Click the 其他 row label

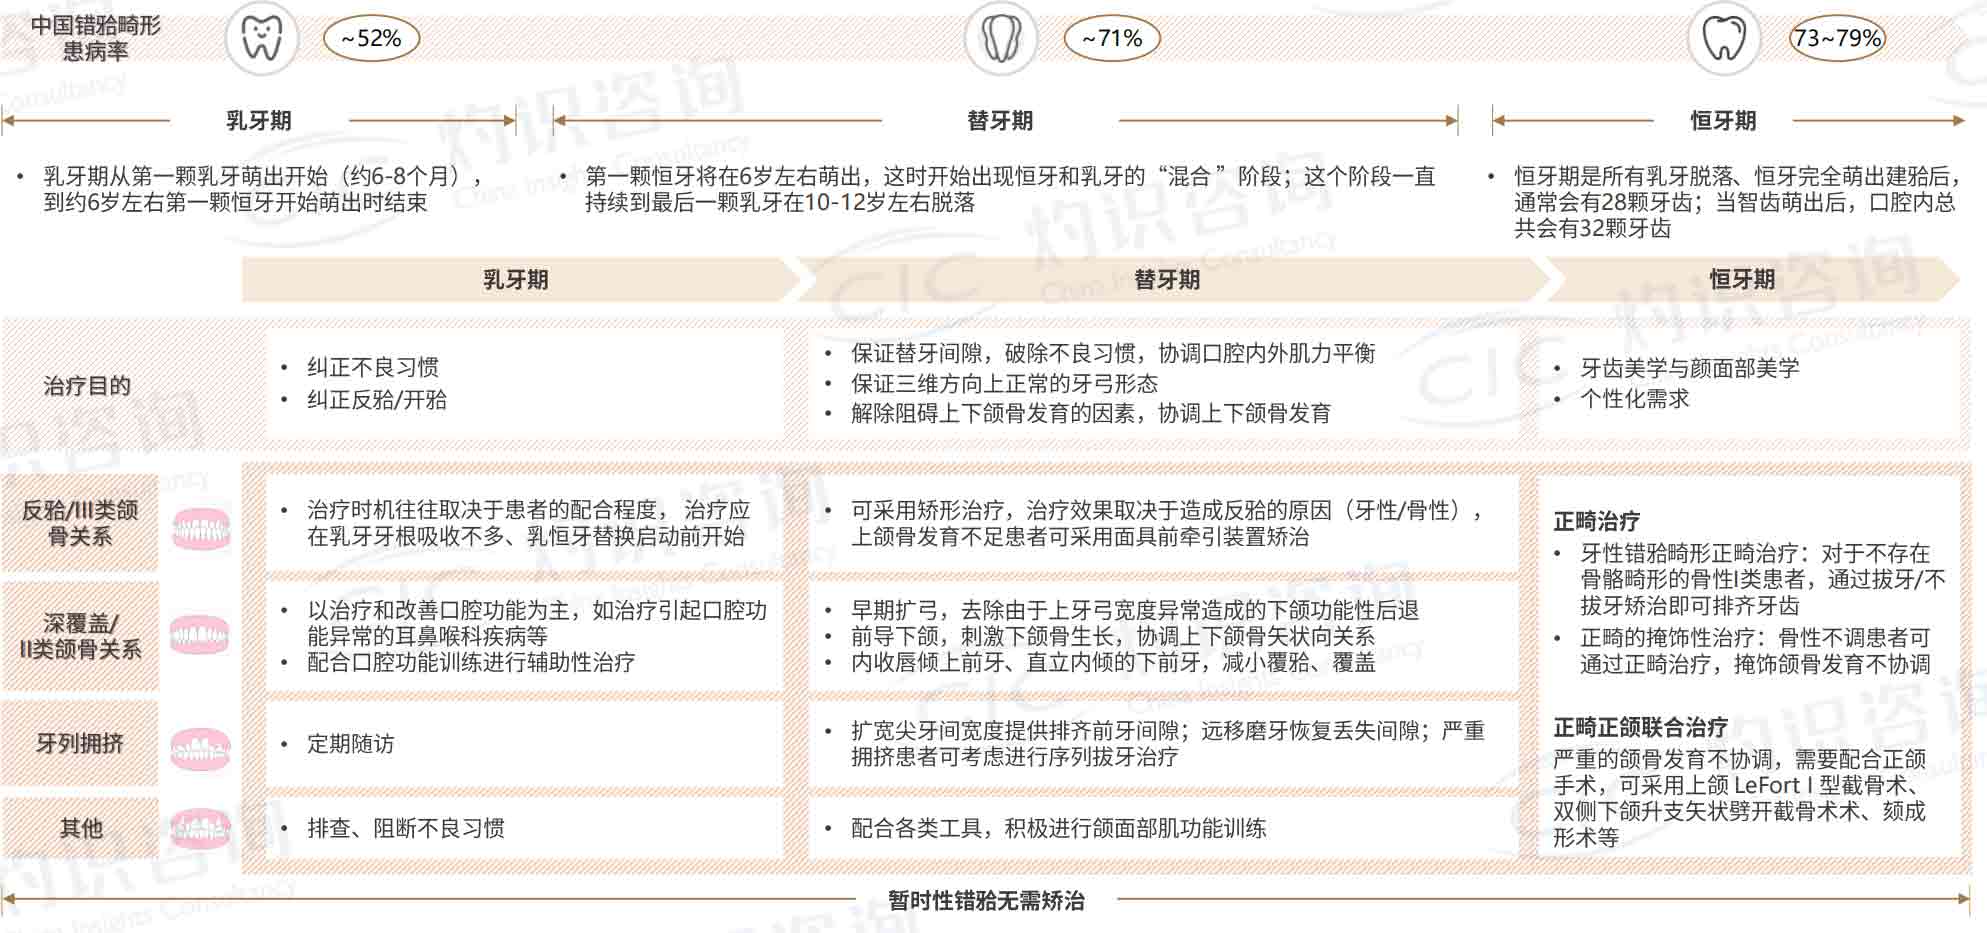[81, 828]
